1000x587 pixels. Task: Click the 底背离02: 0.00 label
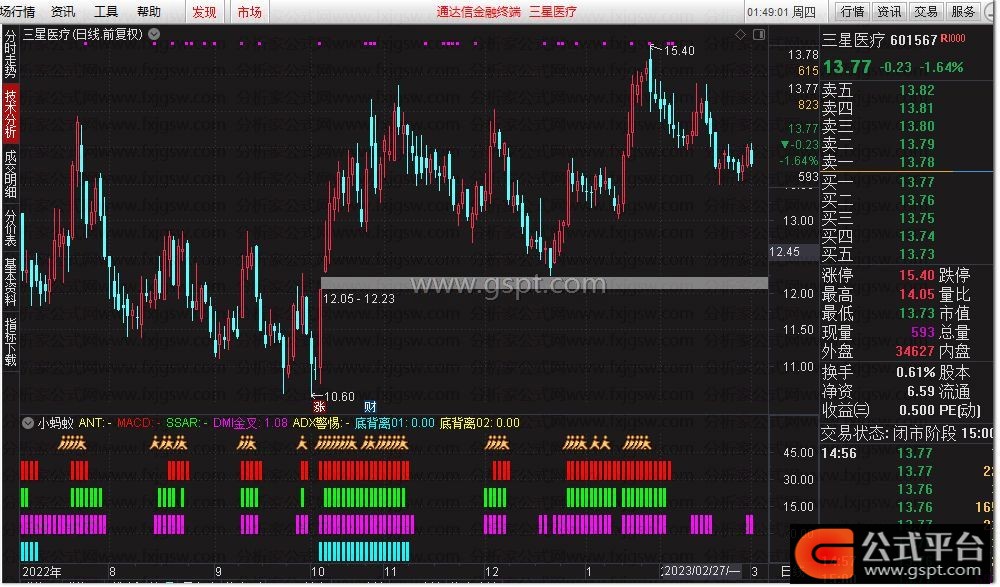tap(480, 422)
